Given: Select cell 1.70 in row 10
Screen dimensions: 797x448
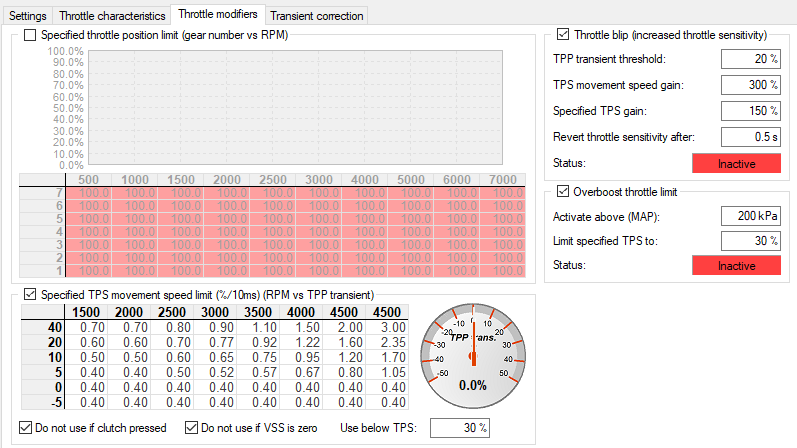Looking at the screenshot, I should click(x=387, y=357).
